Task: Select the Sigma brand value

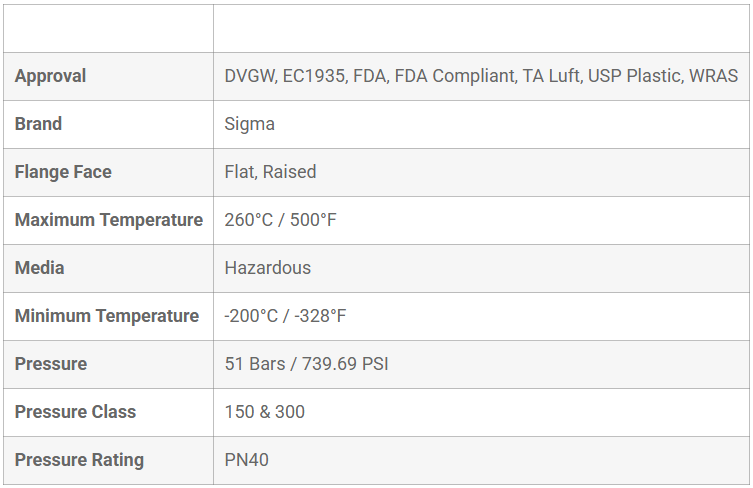Action: [250, 124]
